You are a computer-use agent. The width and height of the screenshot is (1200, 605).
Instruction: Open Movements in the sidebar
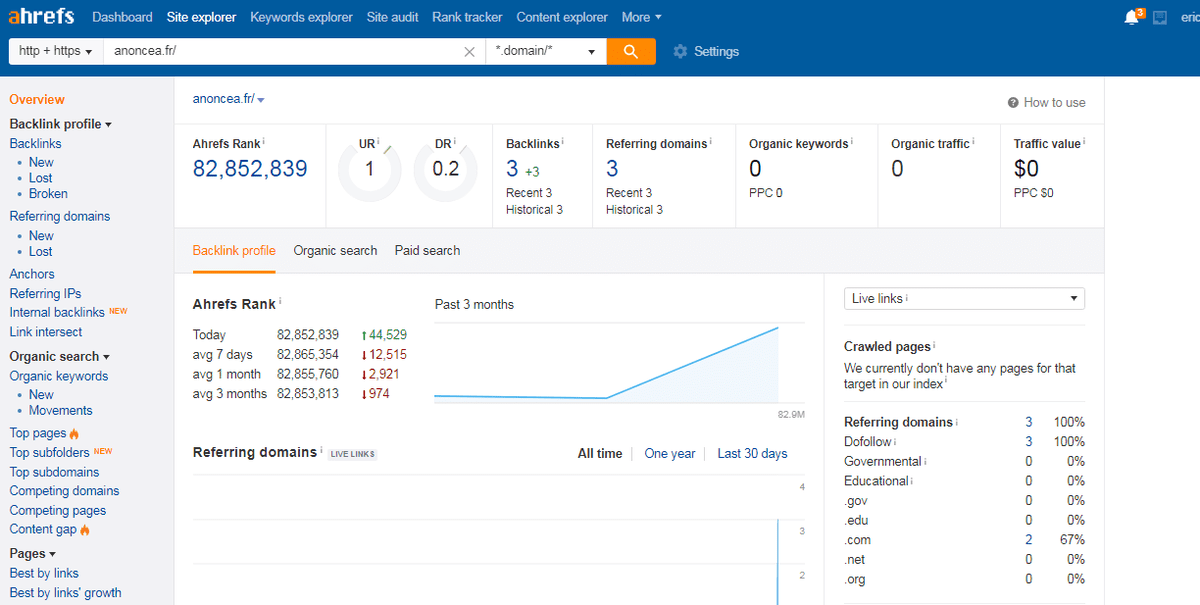[x=60, y=411]
